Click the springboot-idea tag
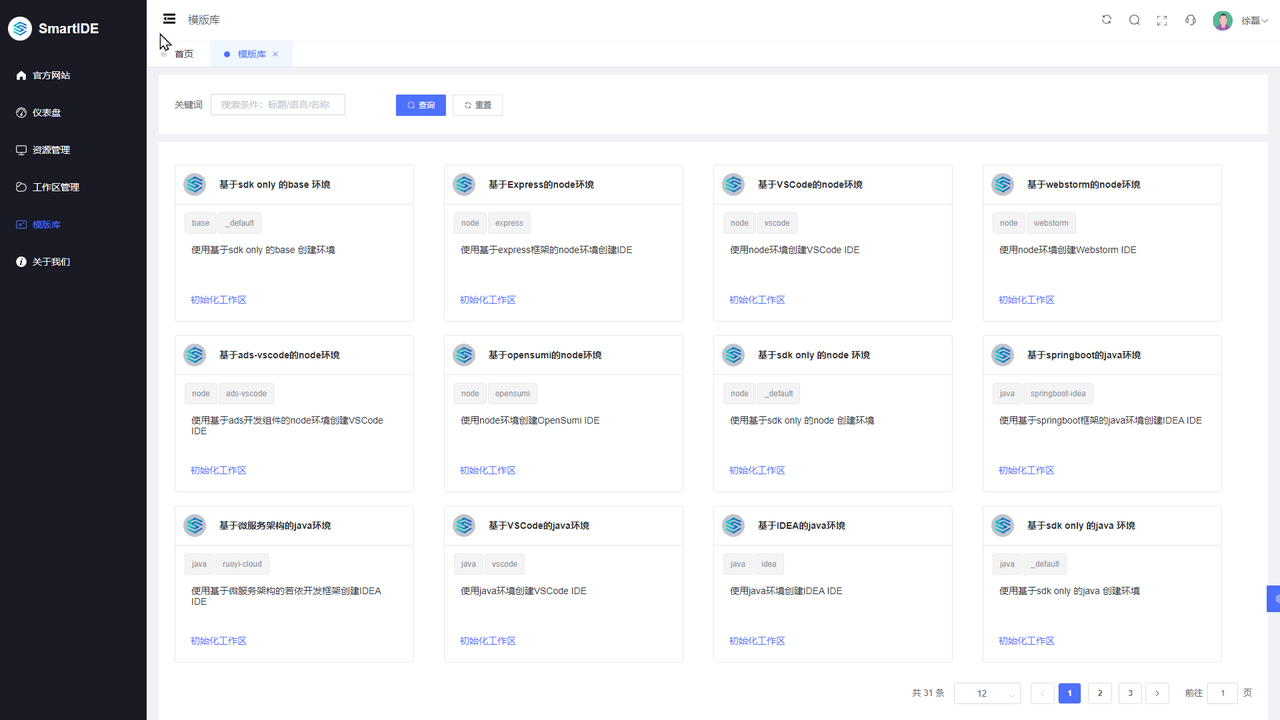Image resolution: width=1280 pixels, height=720 pixels. (x=1058, y=394)
